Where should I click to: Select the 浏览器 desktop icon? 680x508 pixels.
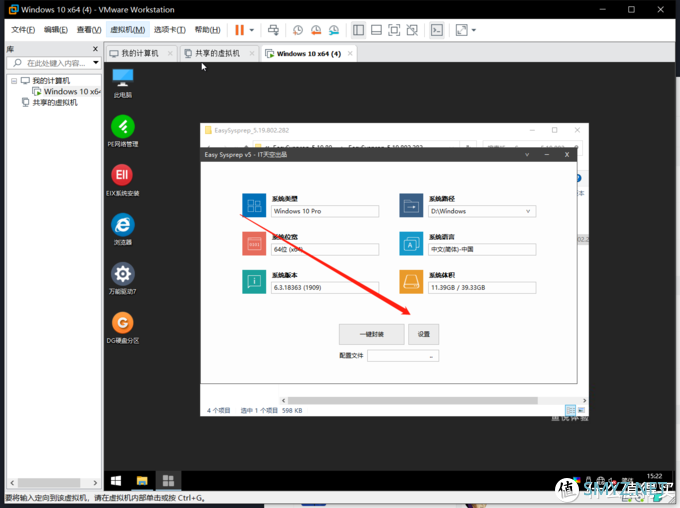click(123, 229)
